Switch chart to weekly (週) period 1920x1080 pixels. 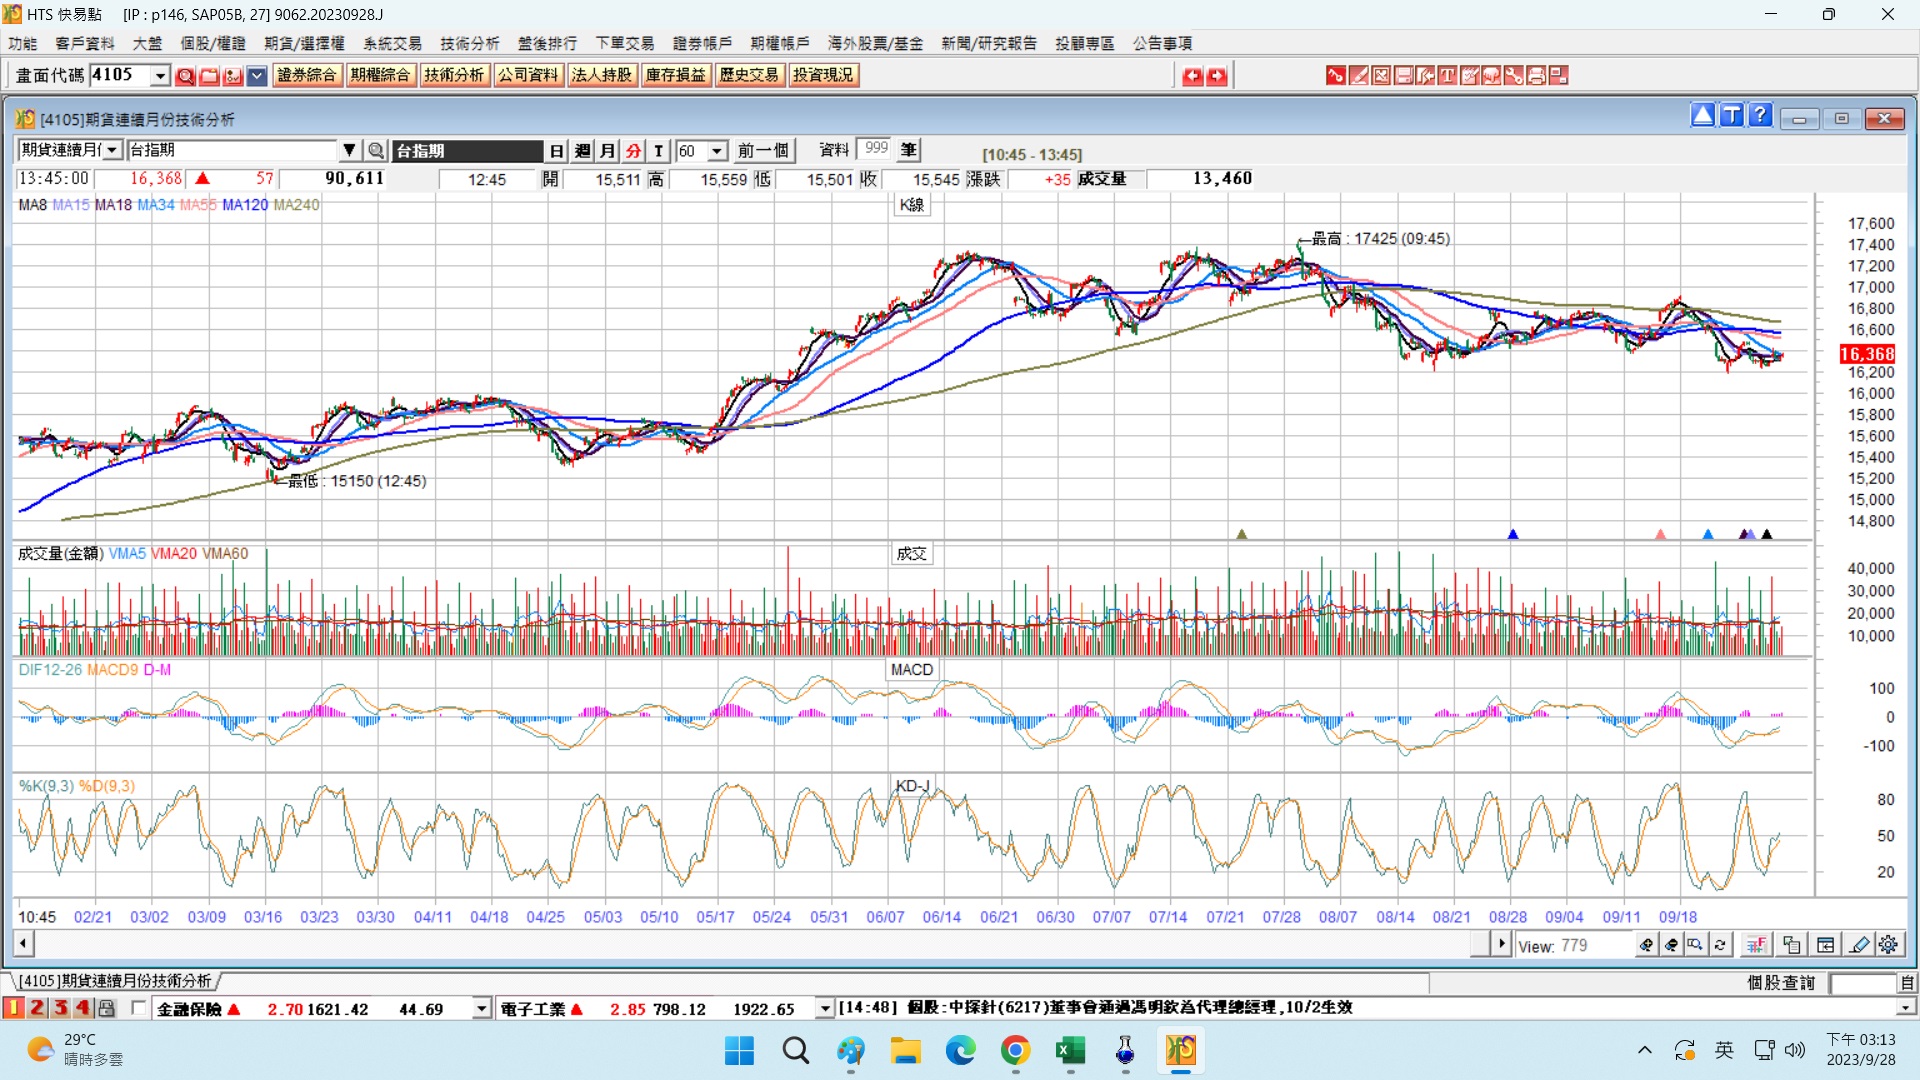point(583,151)
